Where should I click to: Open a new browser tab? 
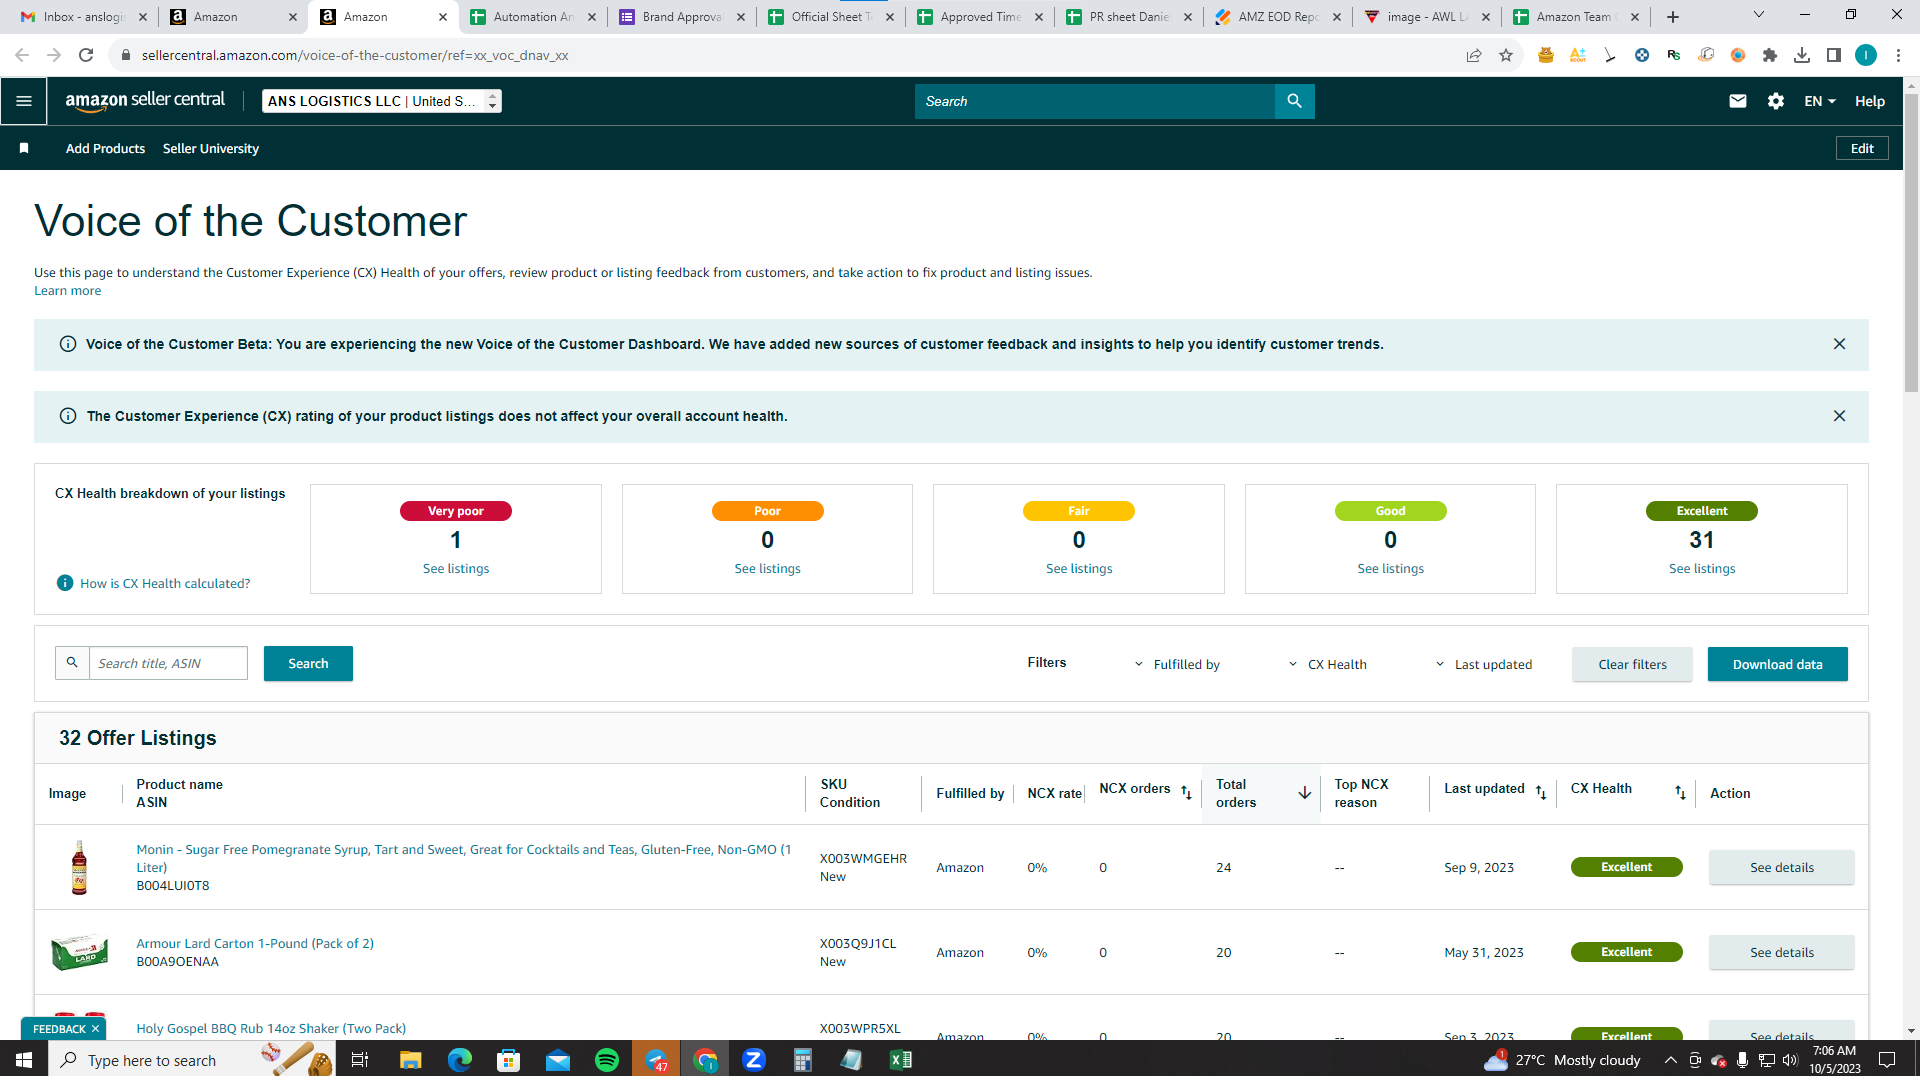pos(1673,17)
